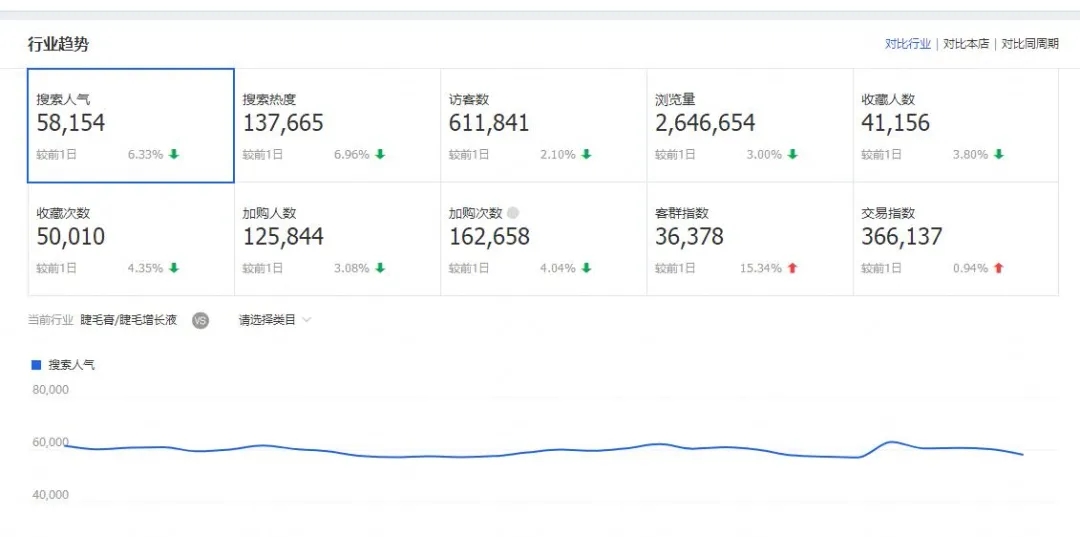Select the 收藏人数 metric card

click(x=955, y=125)
